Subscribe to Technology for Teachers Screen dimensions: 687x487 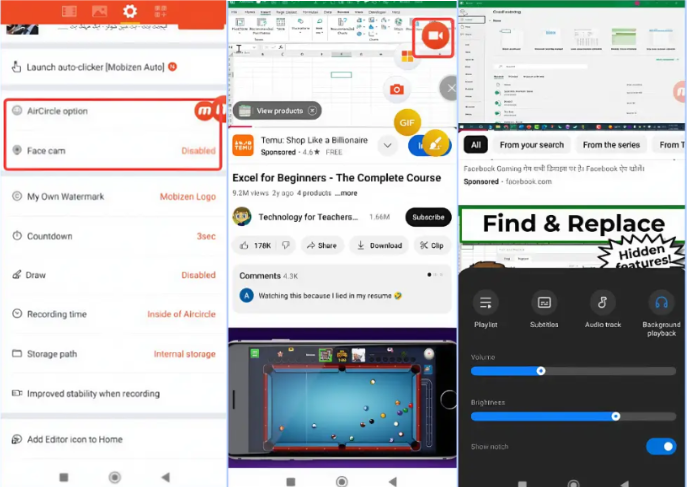[x=428, y=217]
